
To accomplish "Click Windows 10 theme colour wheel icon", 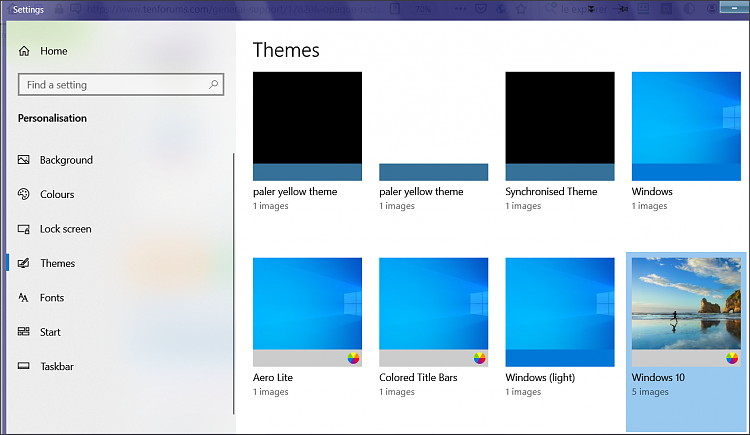I will tap(732, 358).
